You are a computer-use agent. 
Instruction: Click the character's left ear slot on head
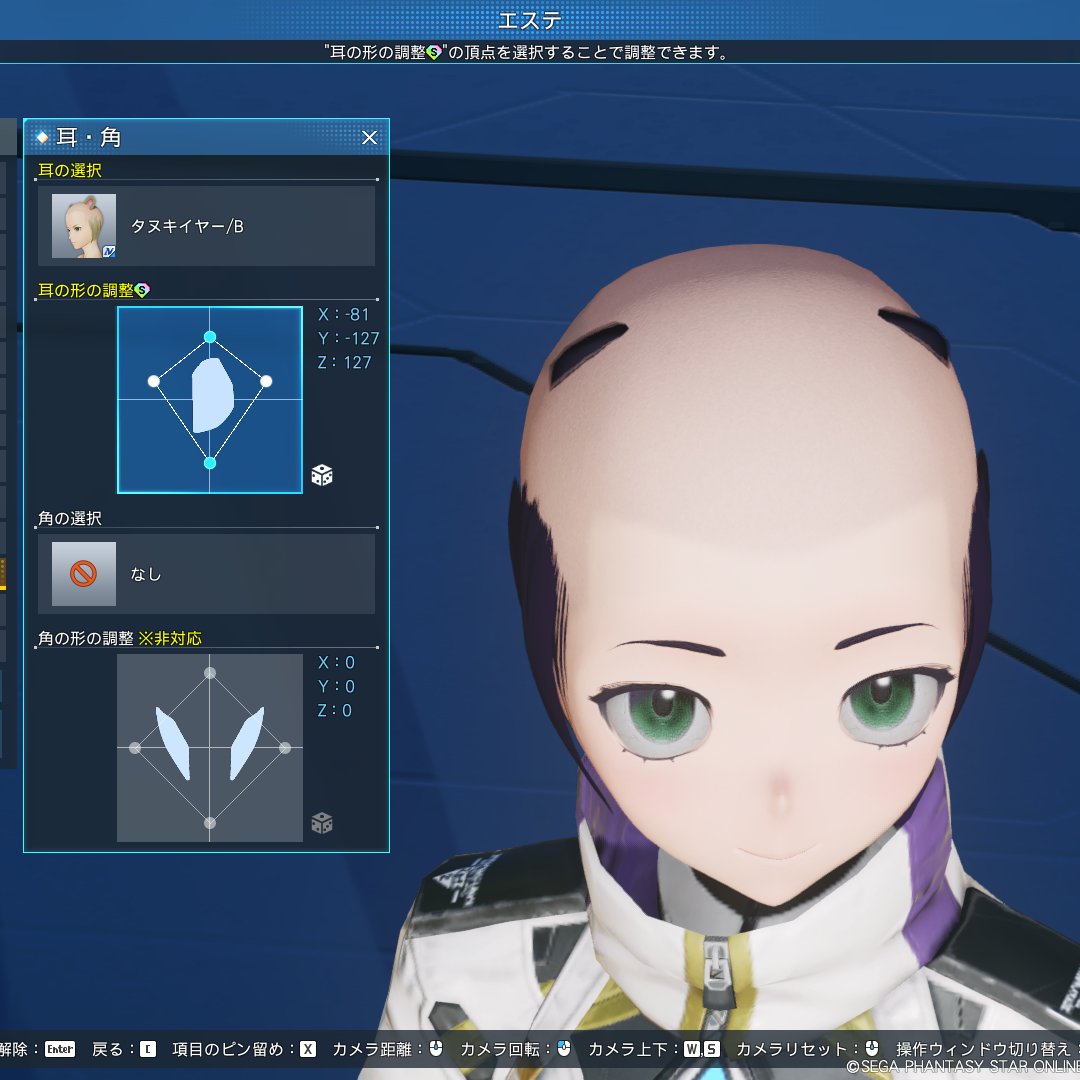coord(913,335)
